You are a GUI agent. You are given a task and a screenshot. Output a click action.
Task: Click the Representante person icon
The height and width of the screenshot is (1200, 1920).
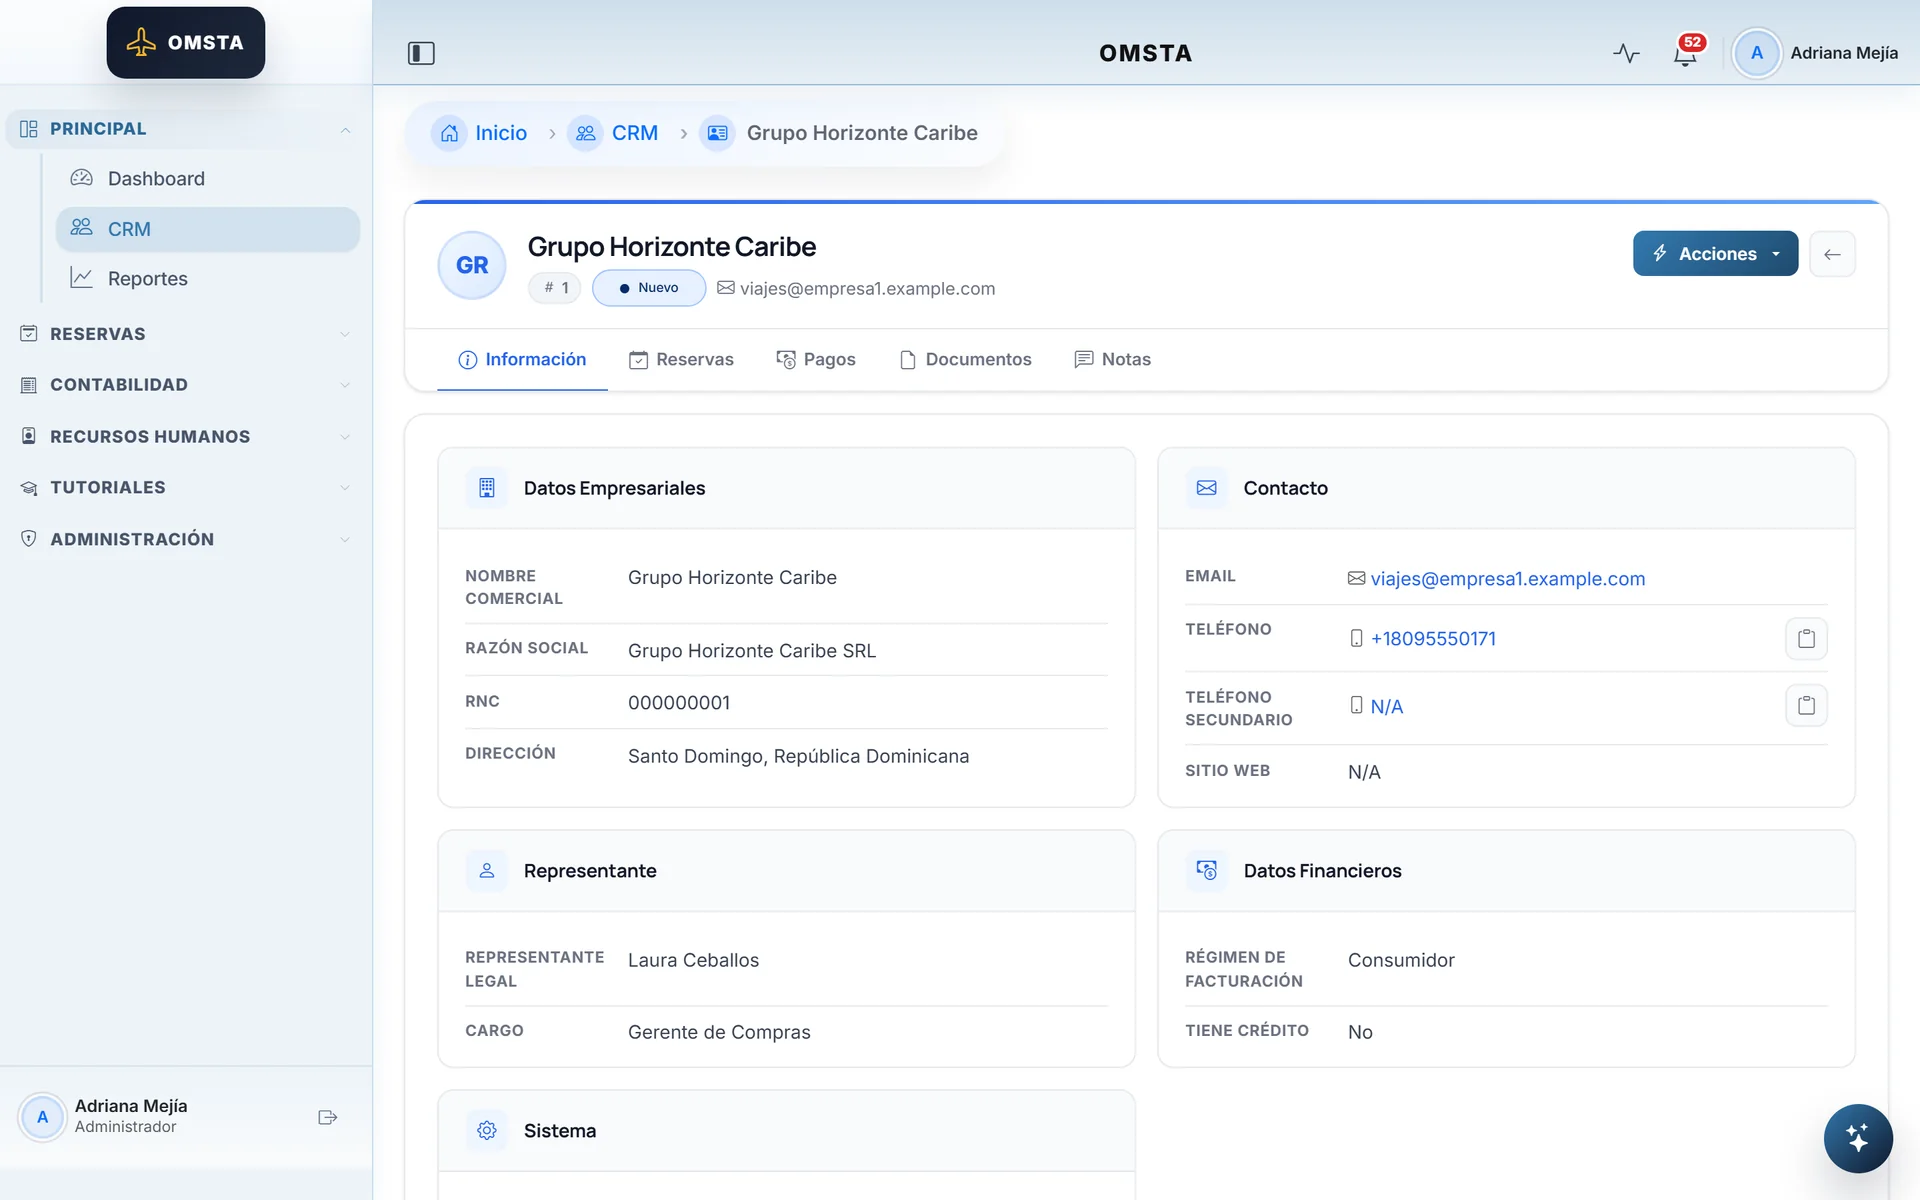click(x=487, y=871)
